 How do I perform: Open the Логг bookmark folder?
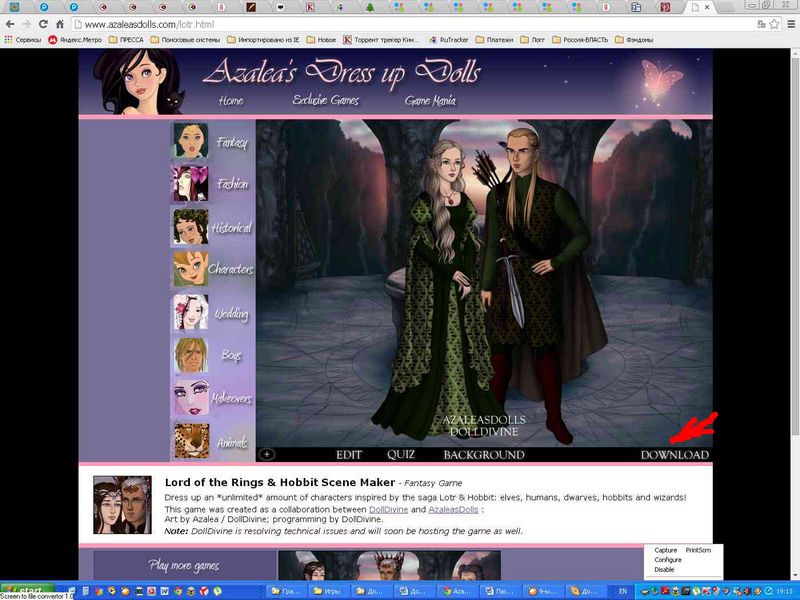tap(533, 39)
